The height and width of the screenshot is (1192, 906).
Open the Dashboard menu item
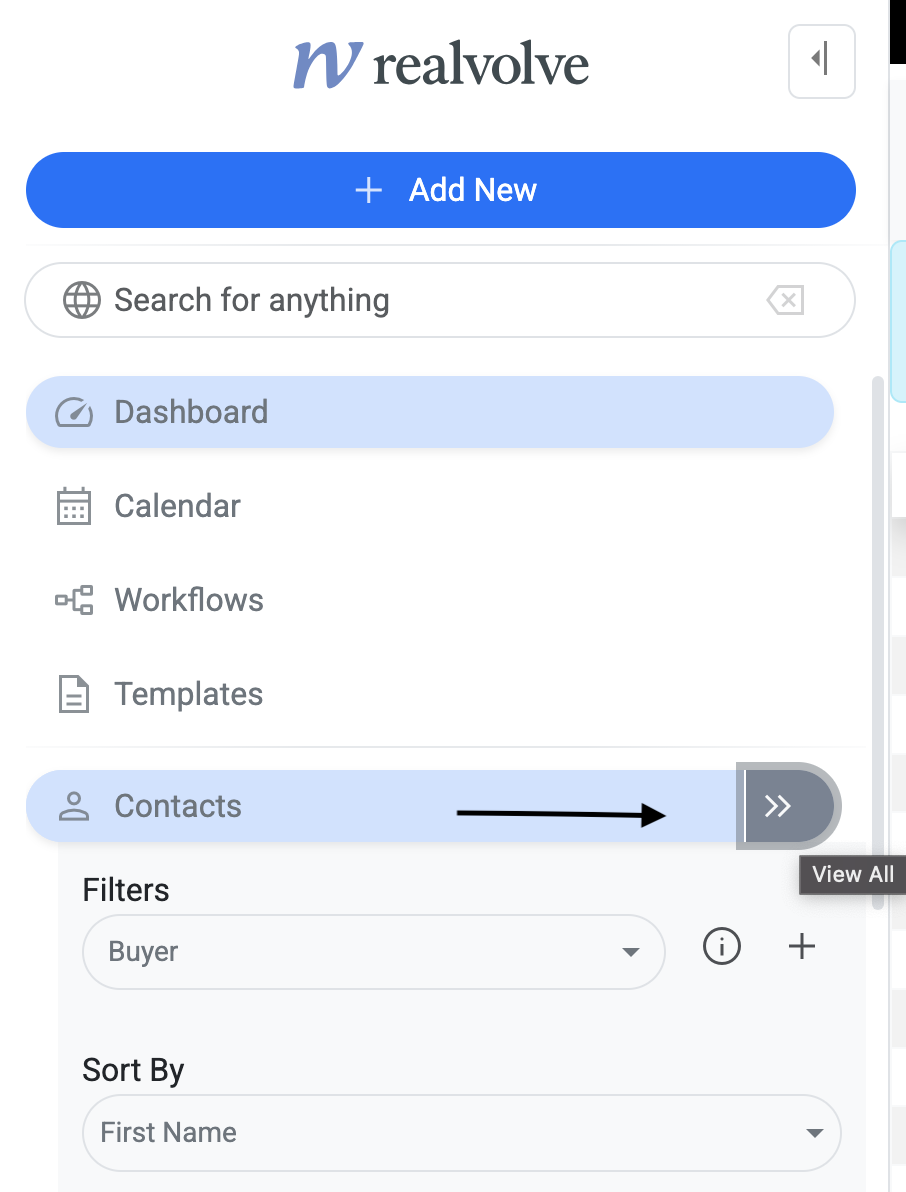tap(190, 412)
